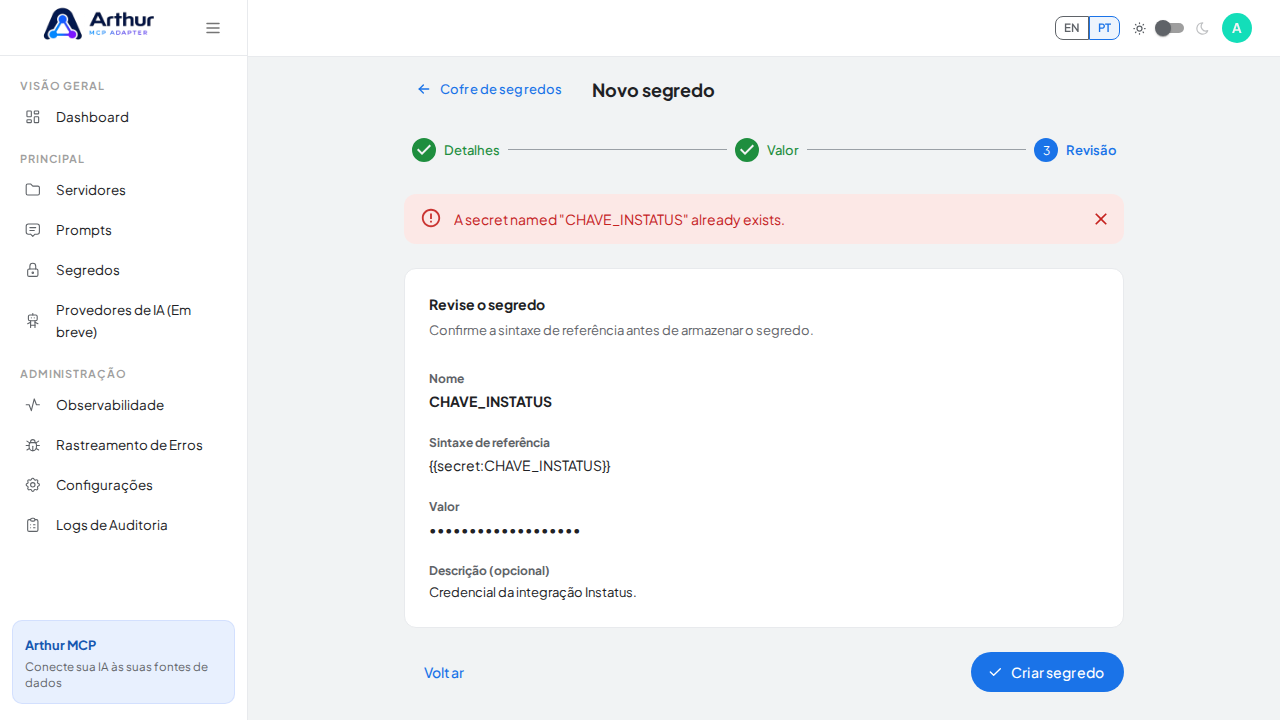Viewport: 1280px width, 720px height.
Task: Dismiss the 'already exists' error banner
Action: pyautogui.click(x=1101, y=219)
